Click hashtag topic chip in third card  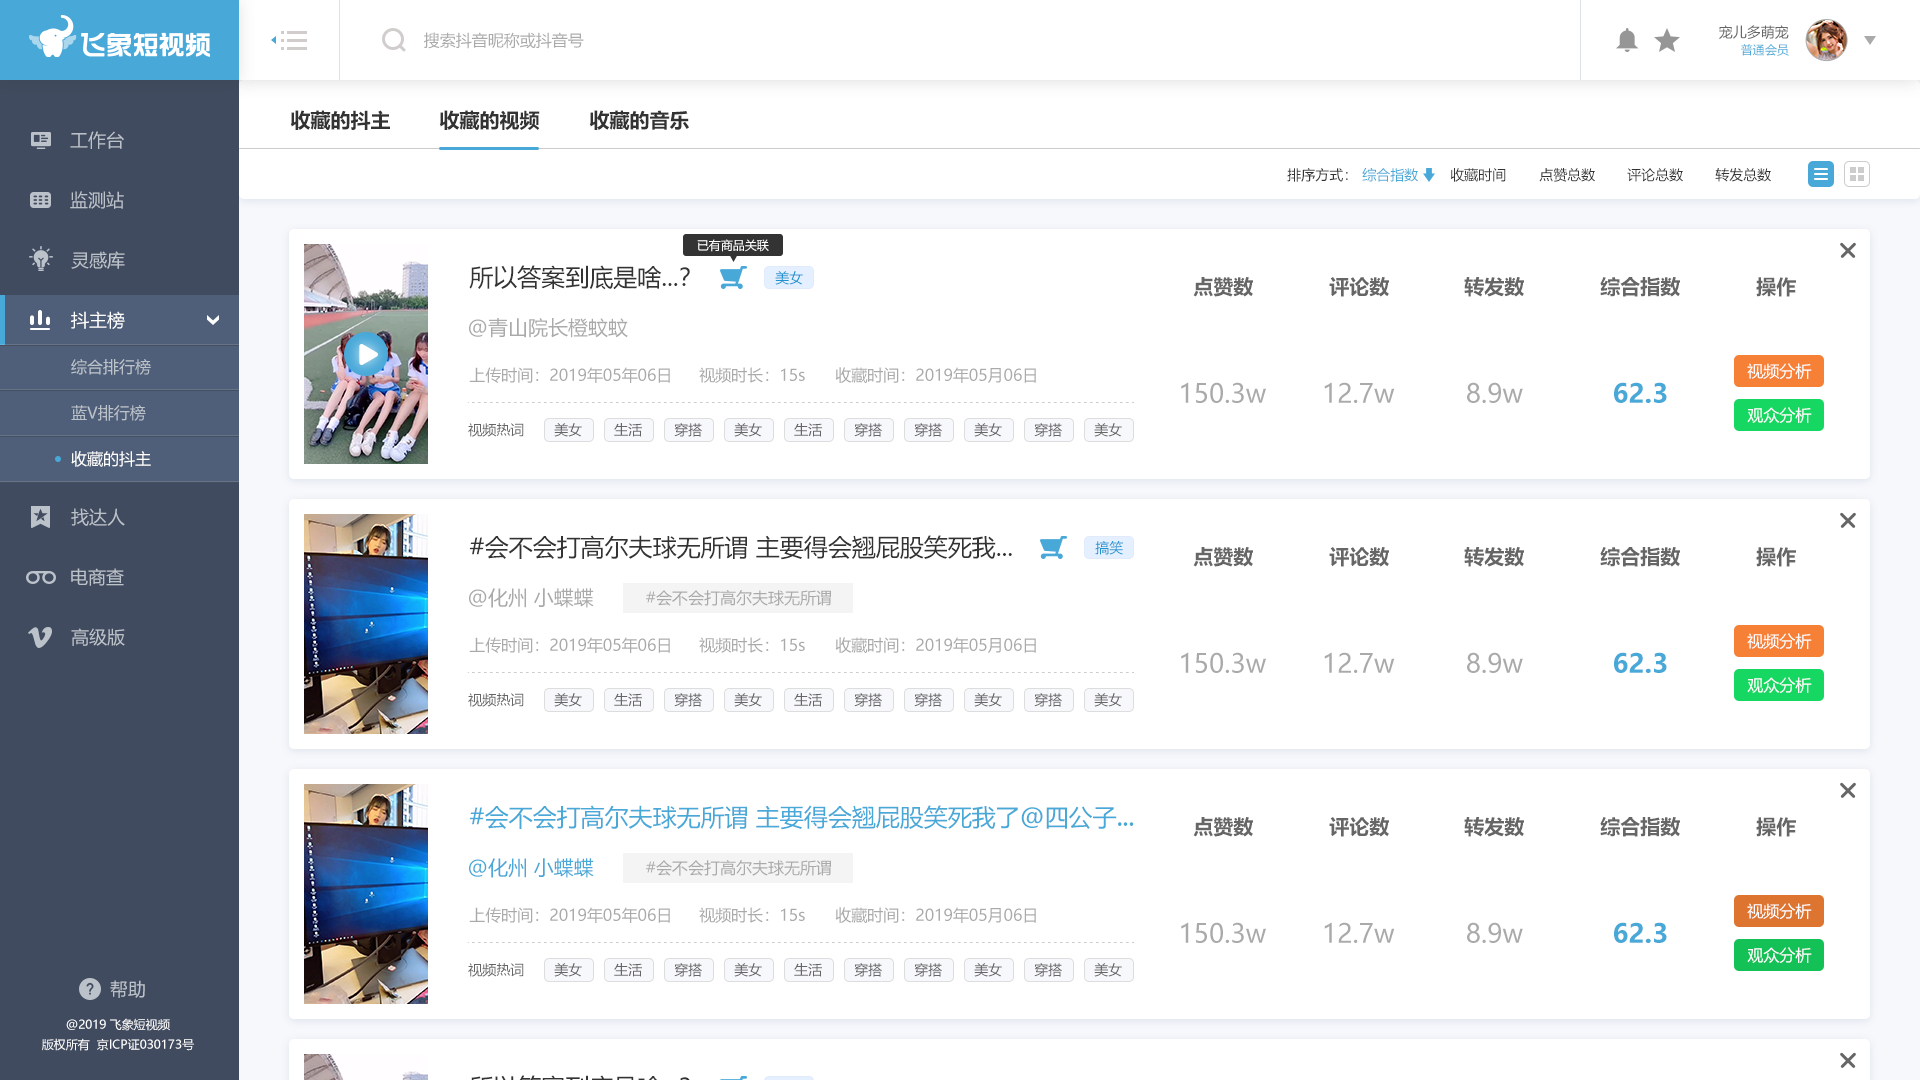click(x=738, y=868)
